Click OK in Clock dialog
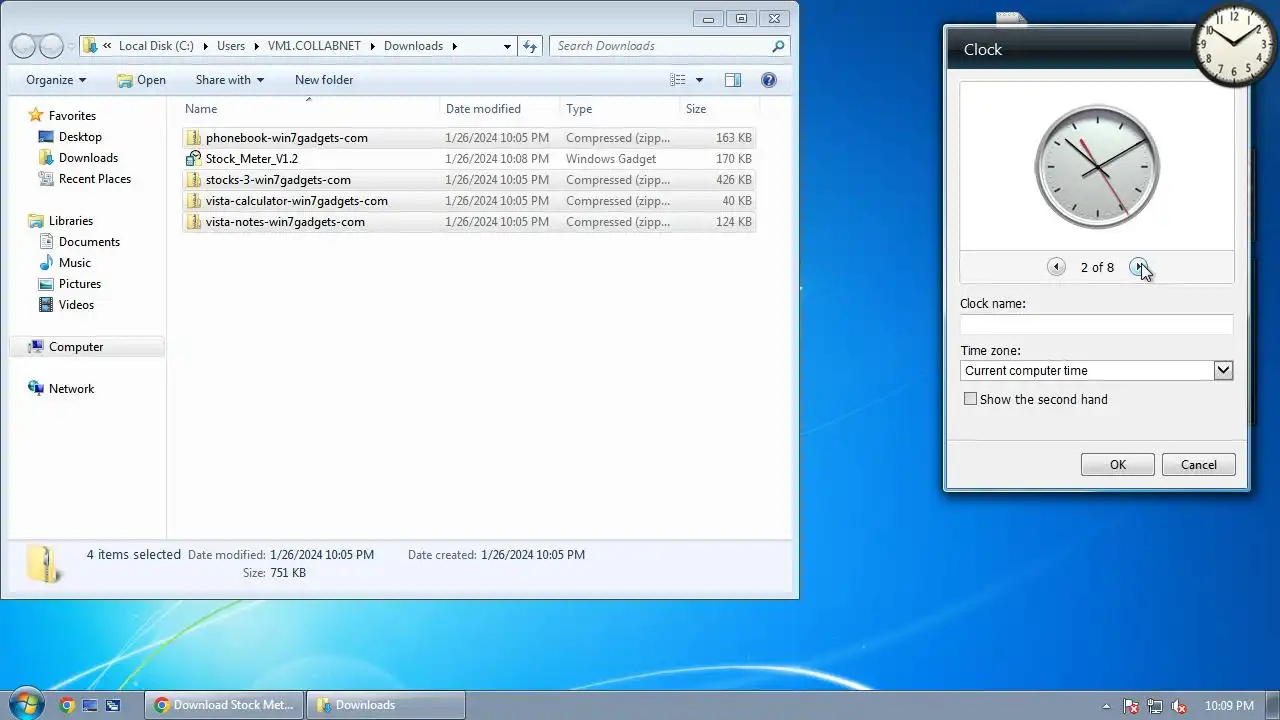 (1118, 464)
